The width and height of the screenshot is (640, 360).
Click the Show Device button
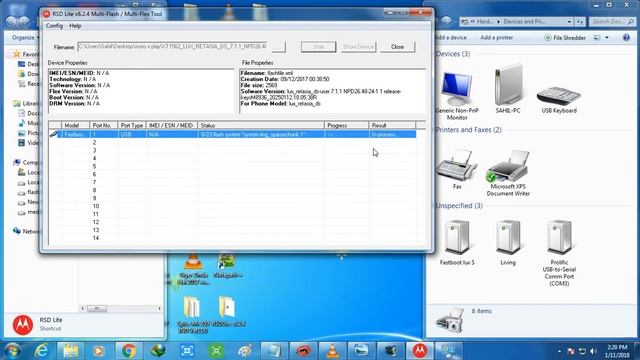(x=358, y=47)
